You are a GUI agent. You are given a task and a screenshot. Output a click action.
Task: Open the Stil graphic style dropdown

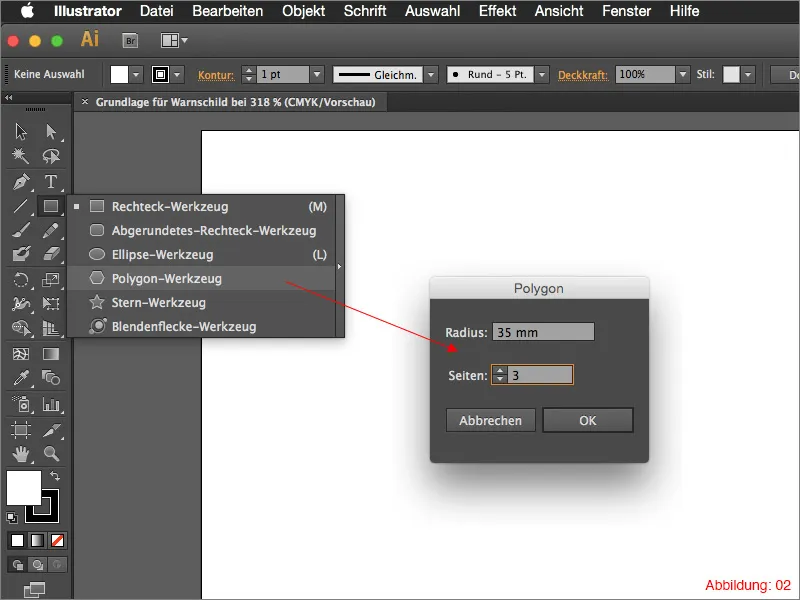coord(748,74)
